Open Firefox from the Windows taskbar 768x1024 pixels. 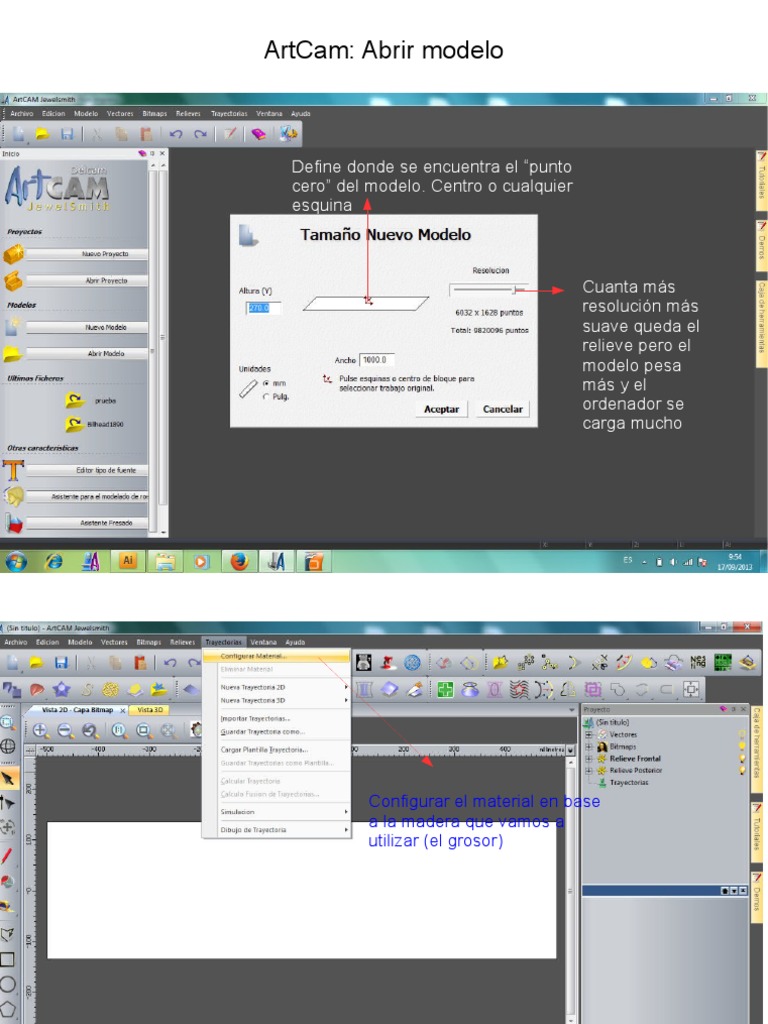click(239, 561)
